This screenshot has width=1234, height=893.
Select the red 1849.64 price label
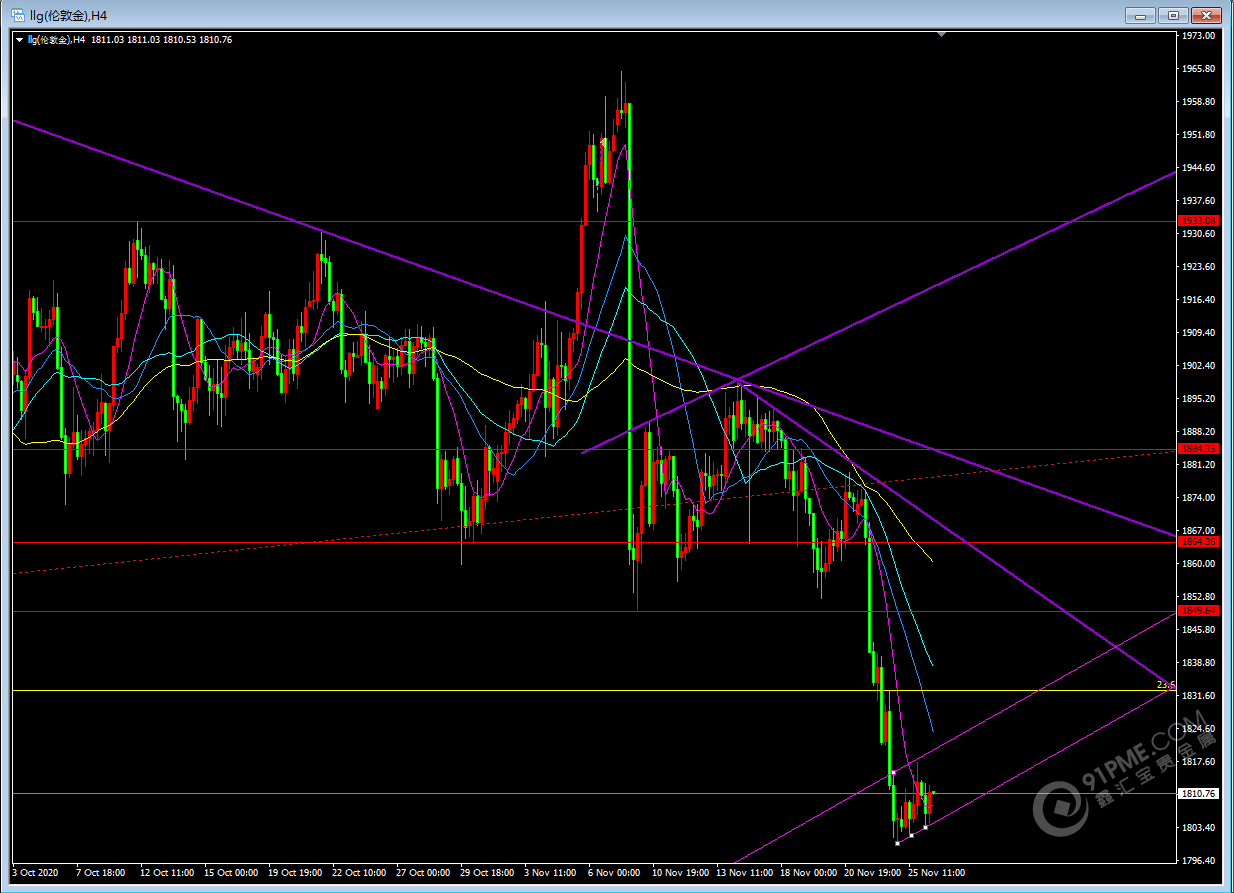click(x=1197, y=611)
